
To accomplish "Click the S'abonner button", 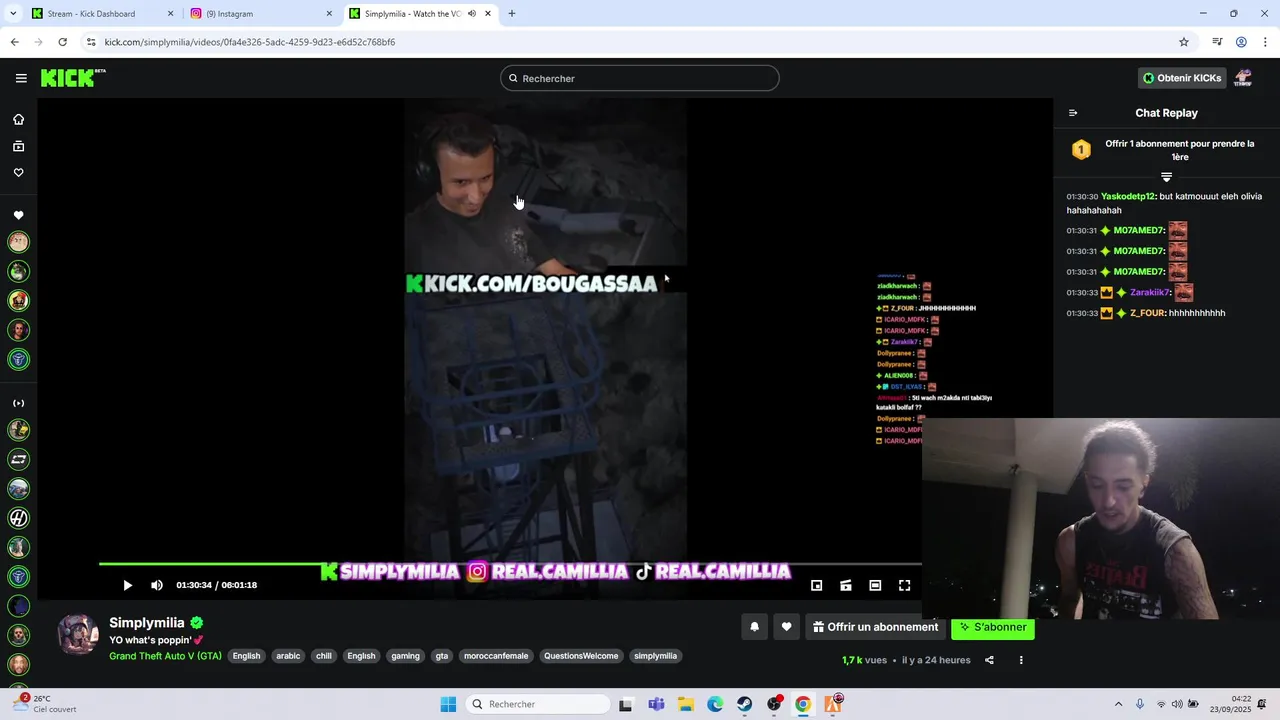I will coord(993,627).
